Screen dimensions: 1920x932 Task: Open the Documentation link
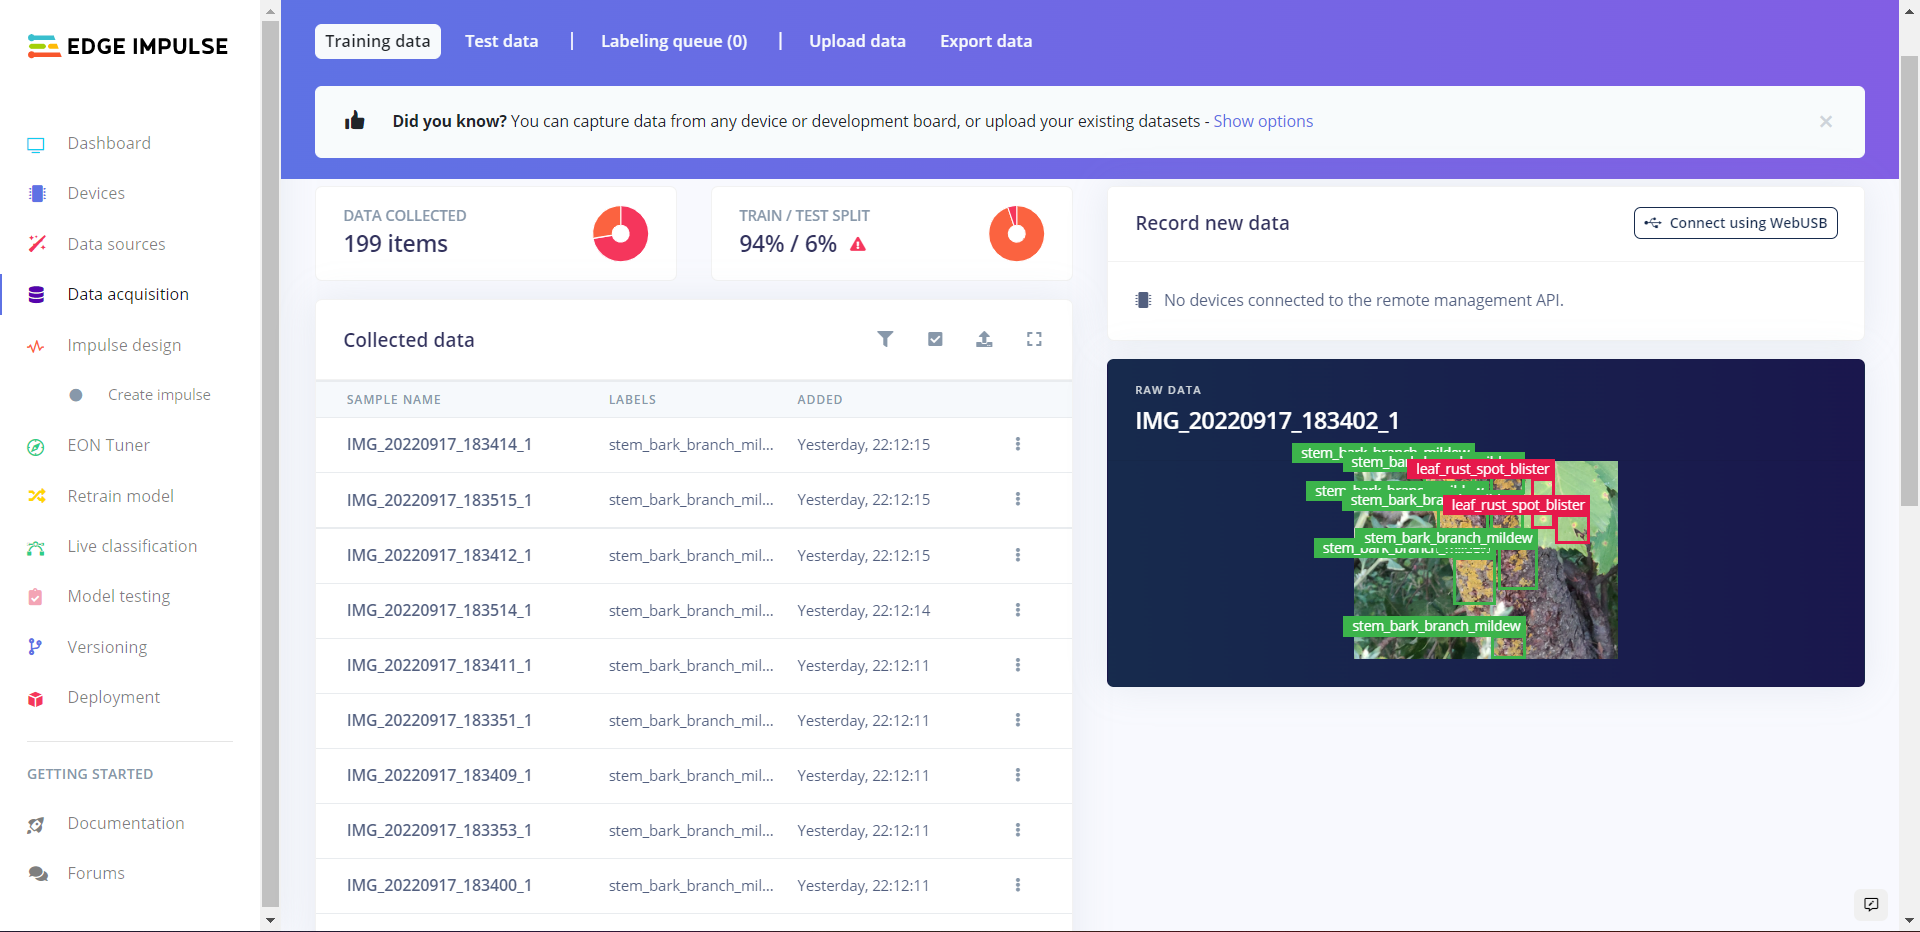(x=126, y=823)
